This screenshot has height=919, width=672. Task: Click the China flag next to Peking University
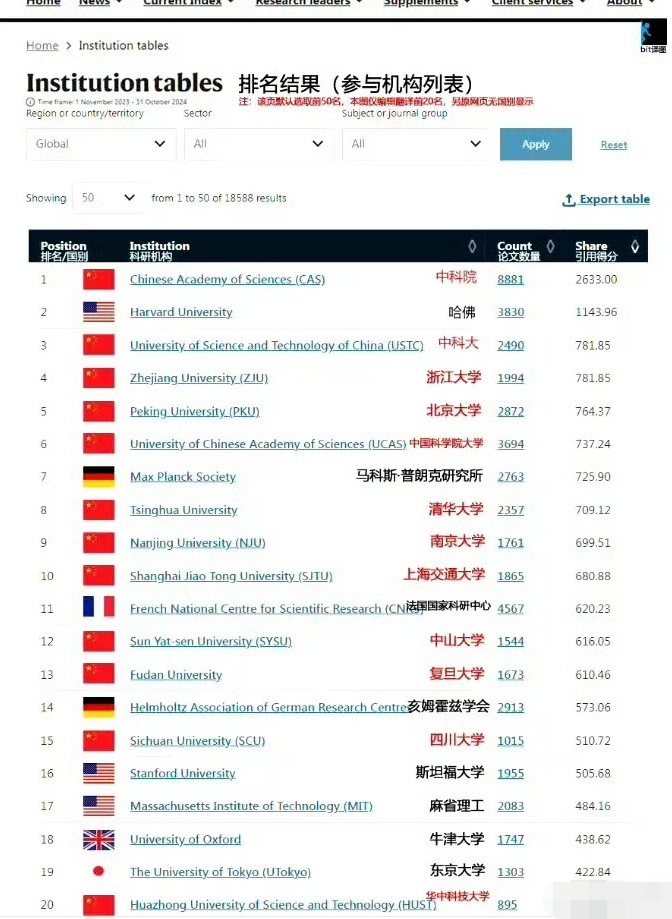coord(98,411)
